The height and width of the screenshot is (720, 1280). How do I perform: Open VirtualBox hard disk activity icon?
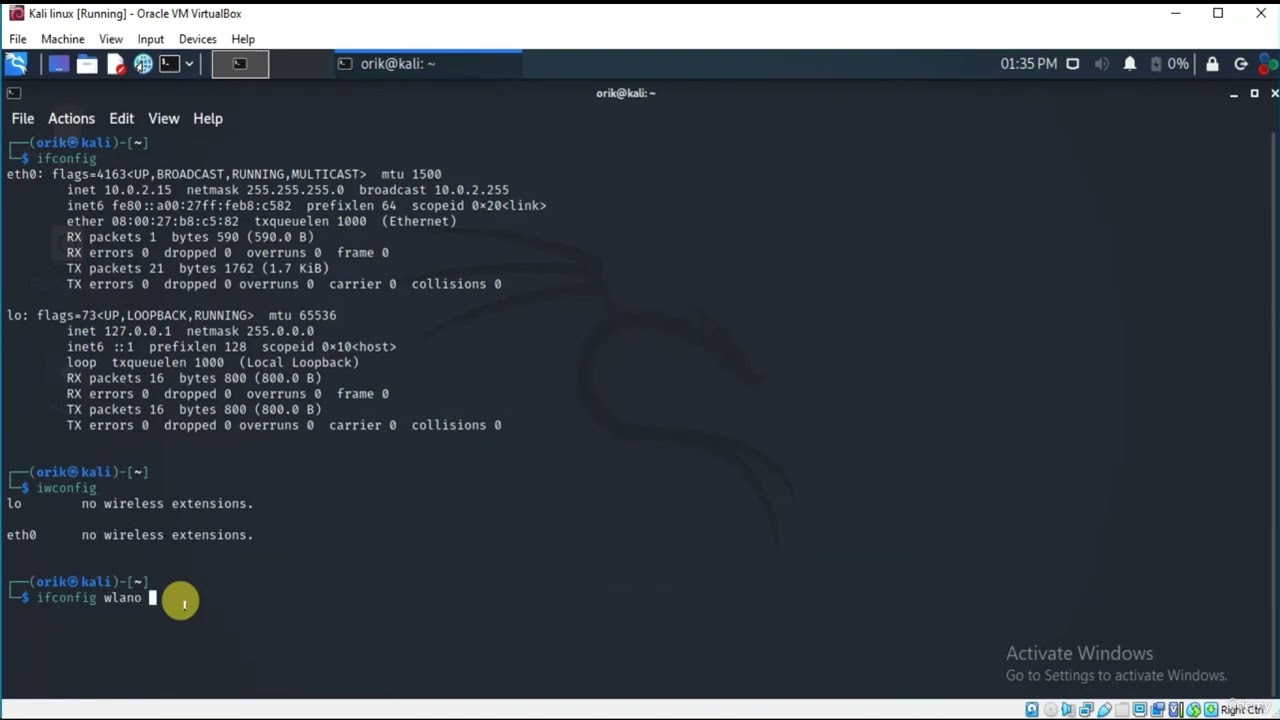(x=1032, y=710)
